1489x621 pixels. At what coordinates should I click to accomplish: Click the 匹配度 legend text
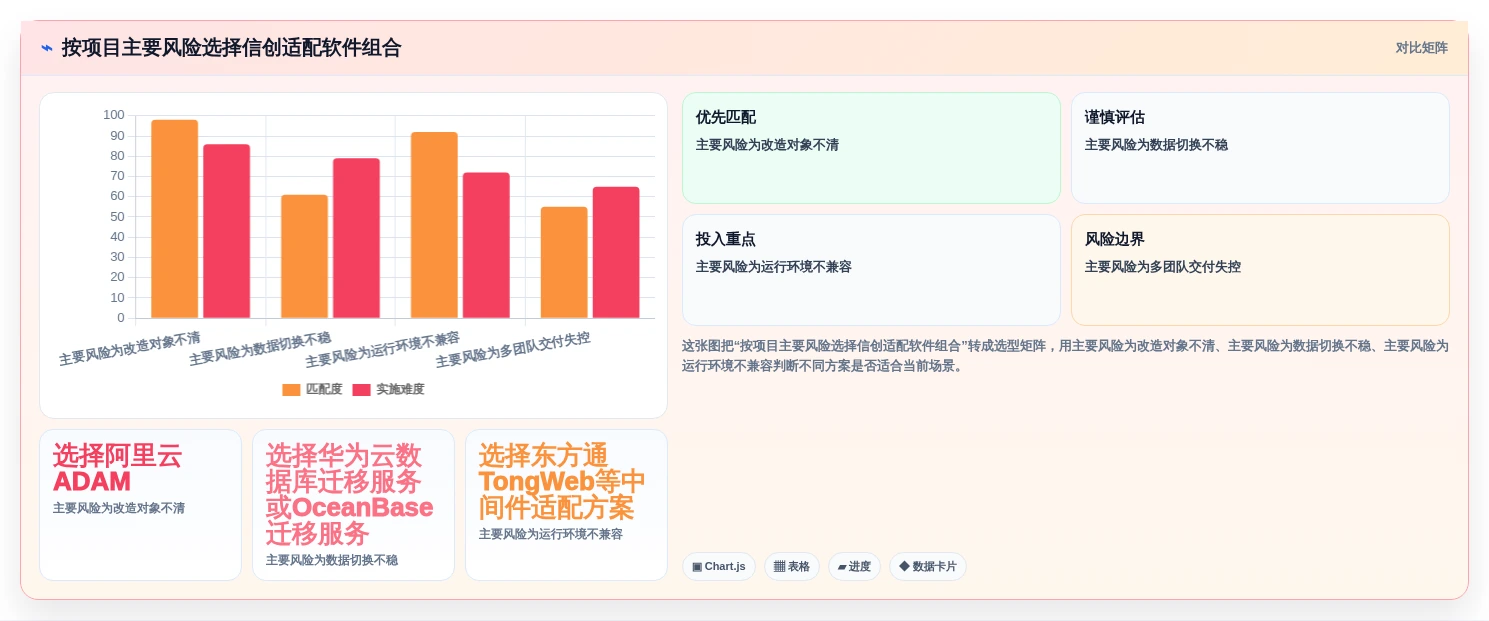pyautogui.click(x=324, y=390)
